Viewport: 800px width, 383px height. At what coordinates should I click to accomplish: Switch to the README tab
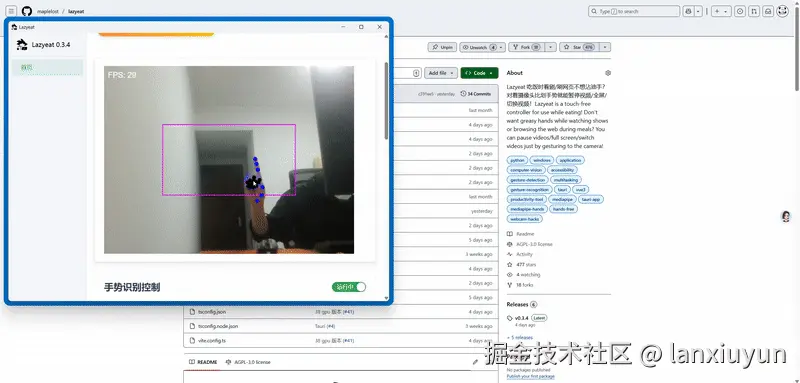pyautogui.click(x=203, y=362)
